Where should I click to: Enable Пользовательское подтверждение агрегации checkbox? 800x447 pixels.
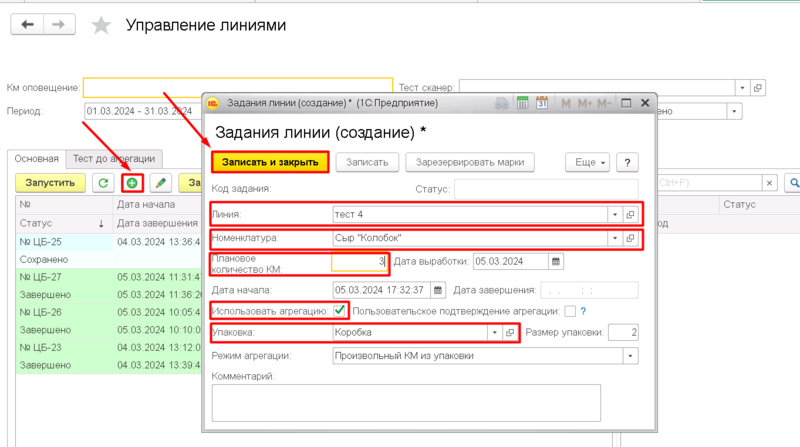click(570, 311)
